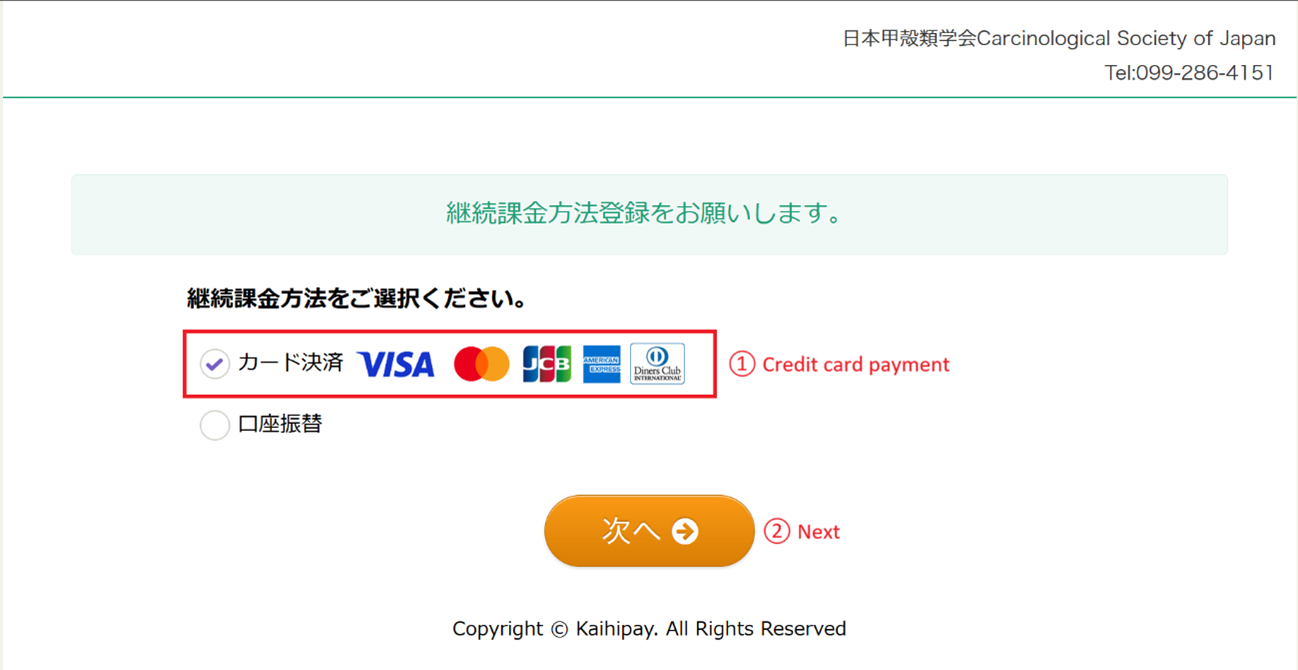Click the orange 次へ button
This screenshot has height=670, width=1298.
tap(649, 531)
